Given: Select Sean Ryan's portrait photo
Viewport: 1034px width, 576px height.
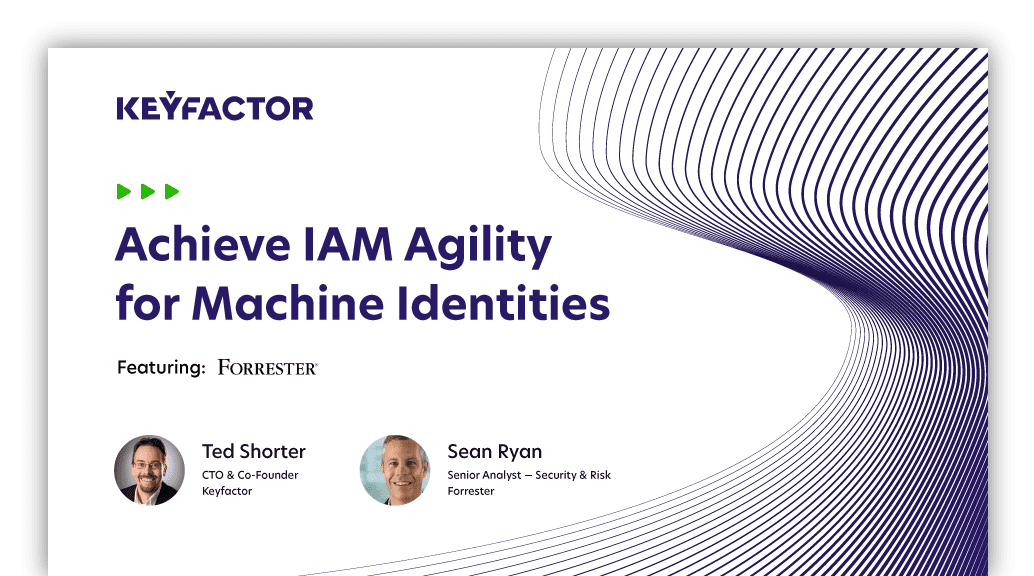Looking at the screenshot, I should (395, 470).
